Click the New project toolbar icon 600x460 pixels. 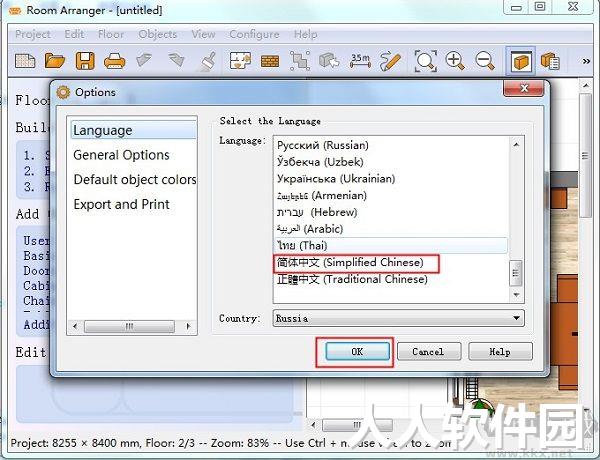(25, 61)
